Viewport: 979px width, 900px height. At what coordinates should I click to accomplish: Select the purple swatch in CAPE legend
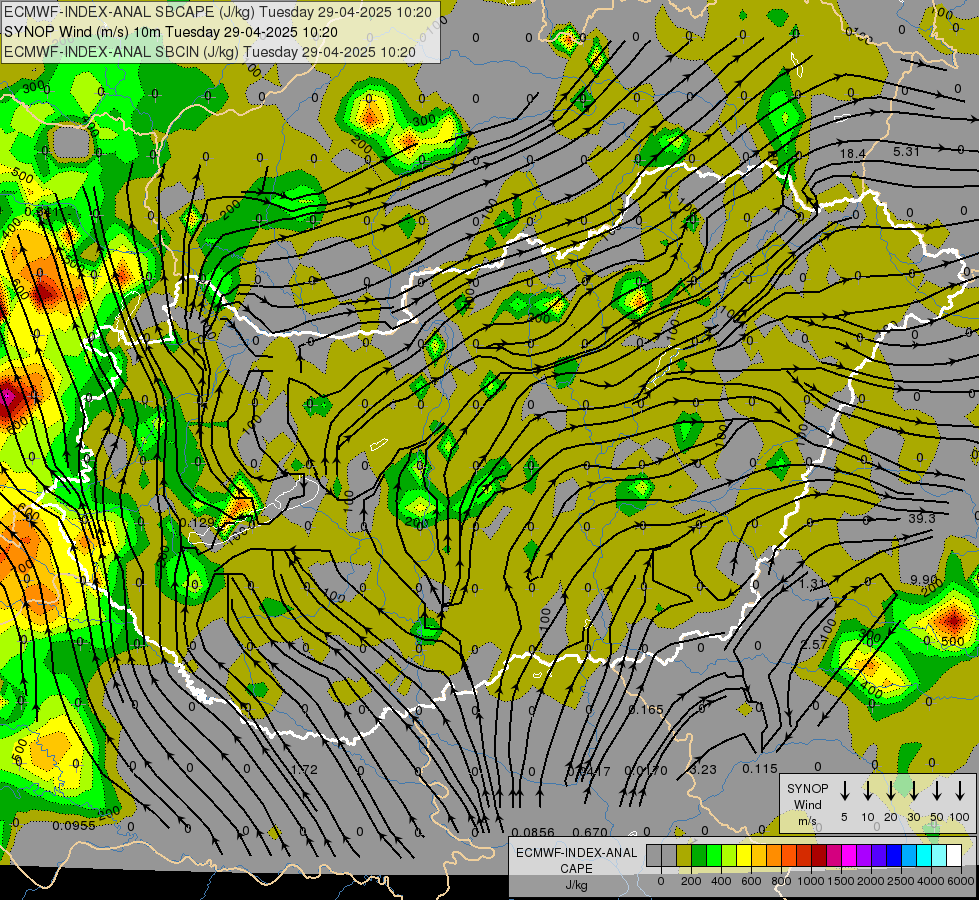(865, 856)
